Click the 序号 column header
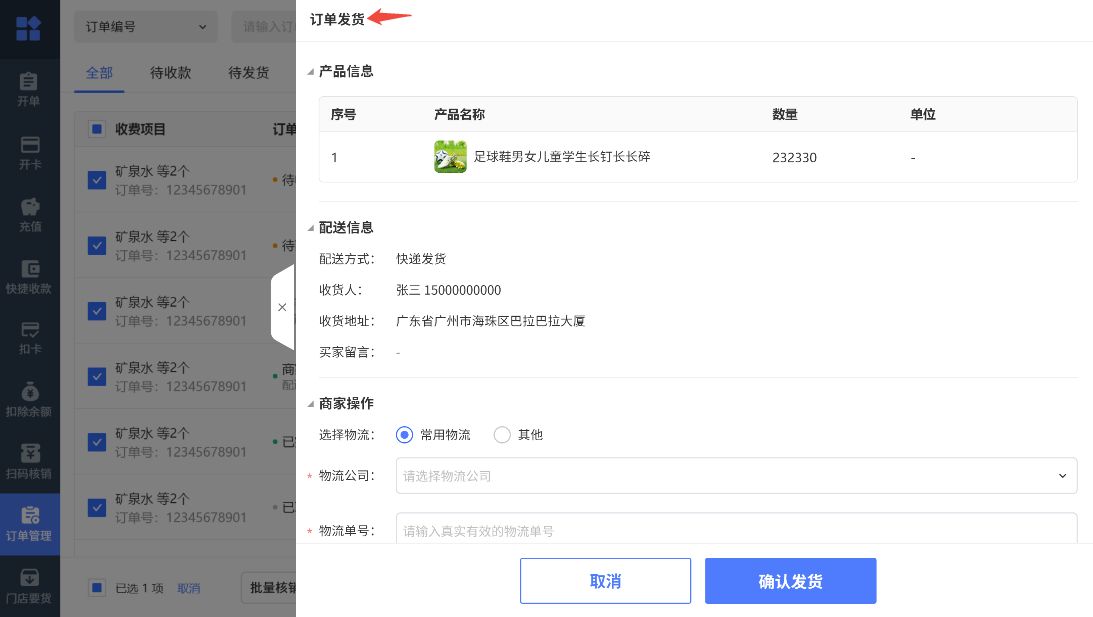This screenshot has width=1093, height=617. pos(343,114)
